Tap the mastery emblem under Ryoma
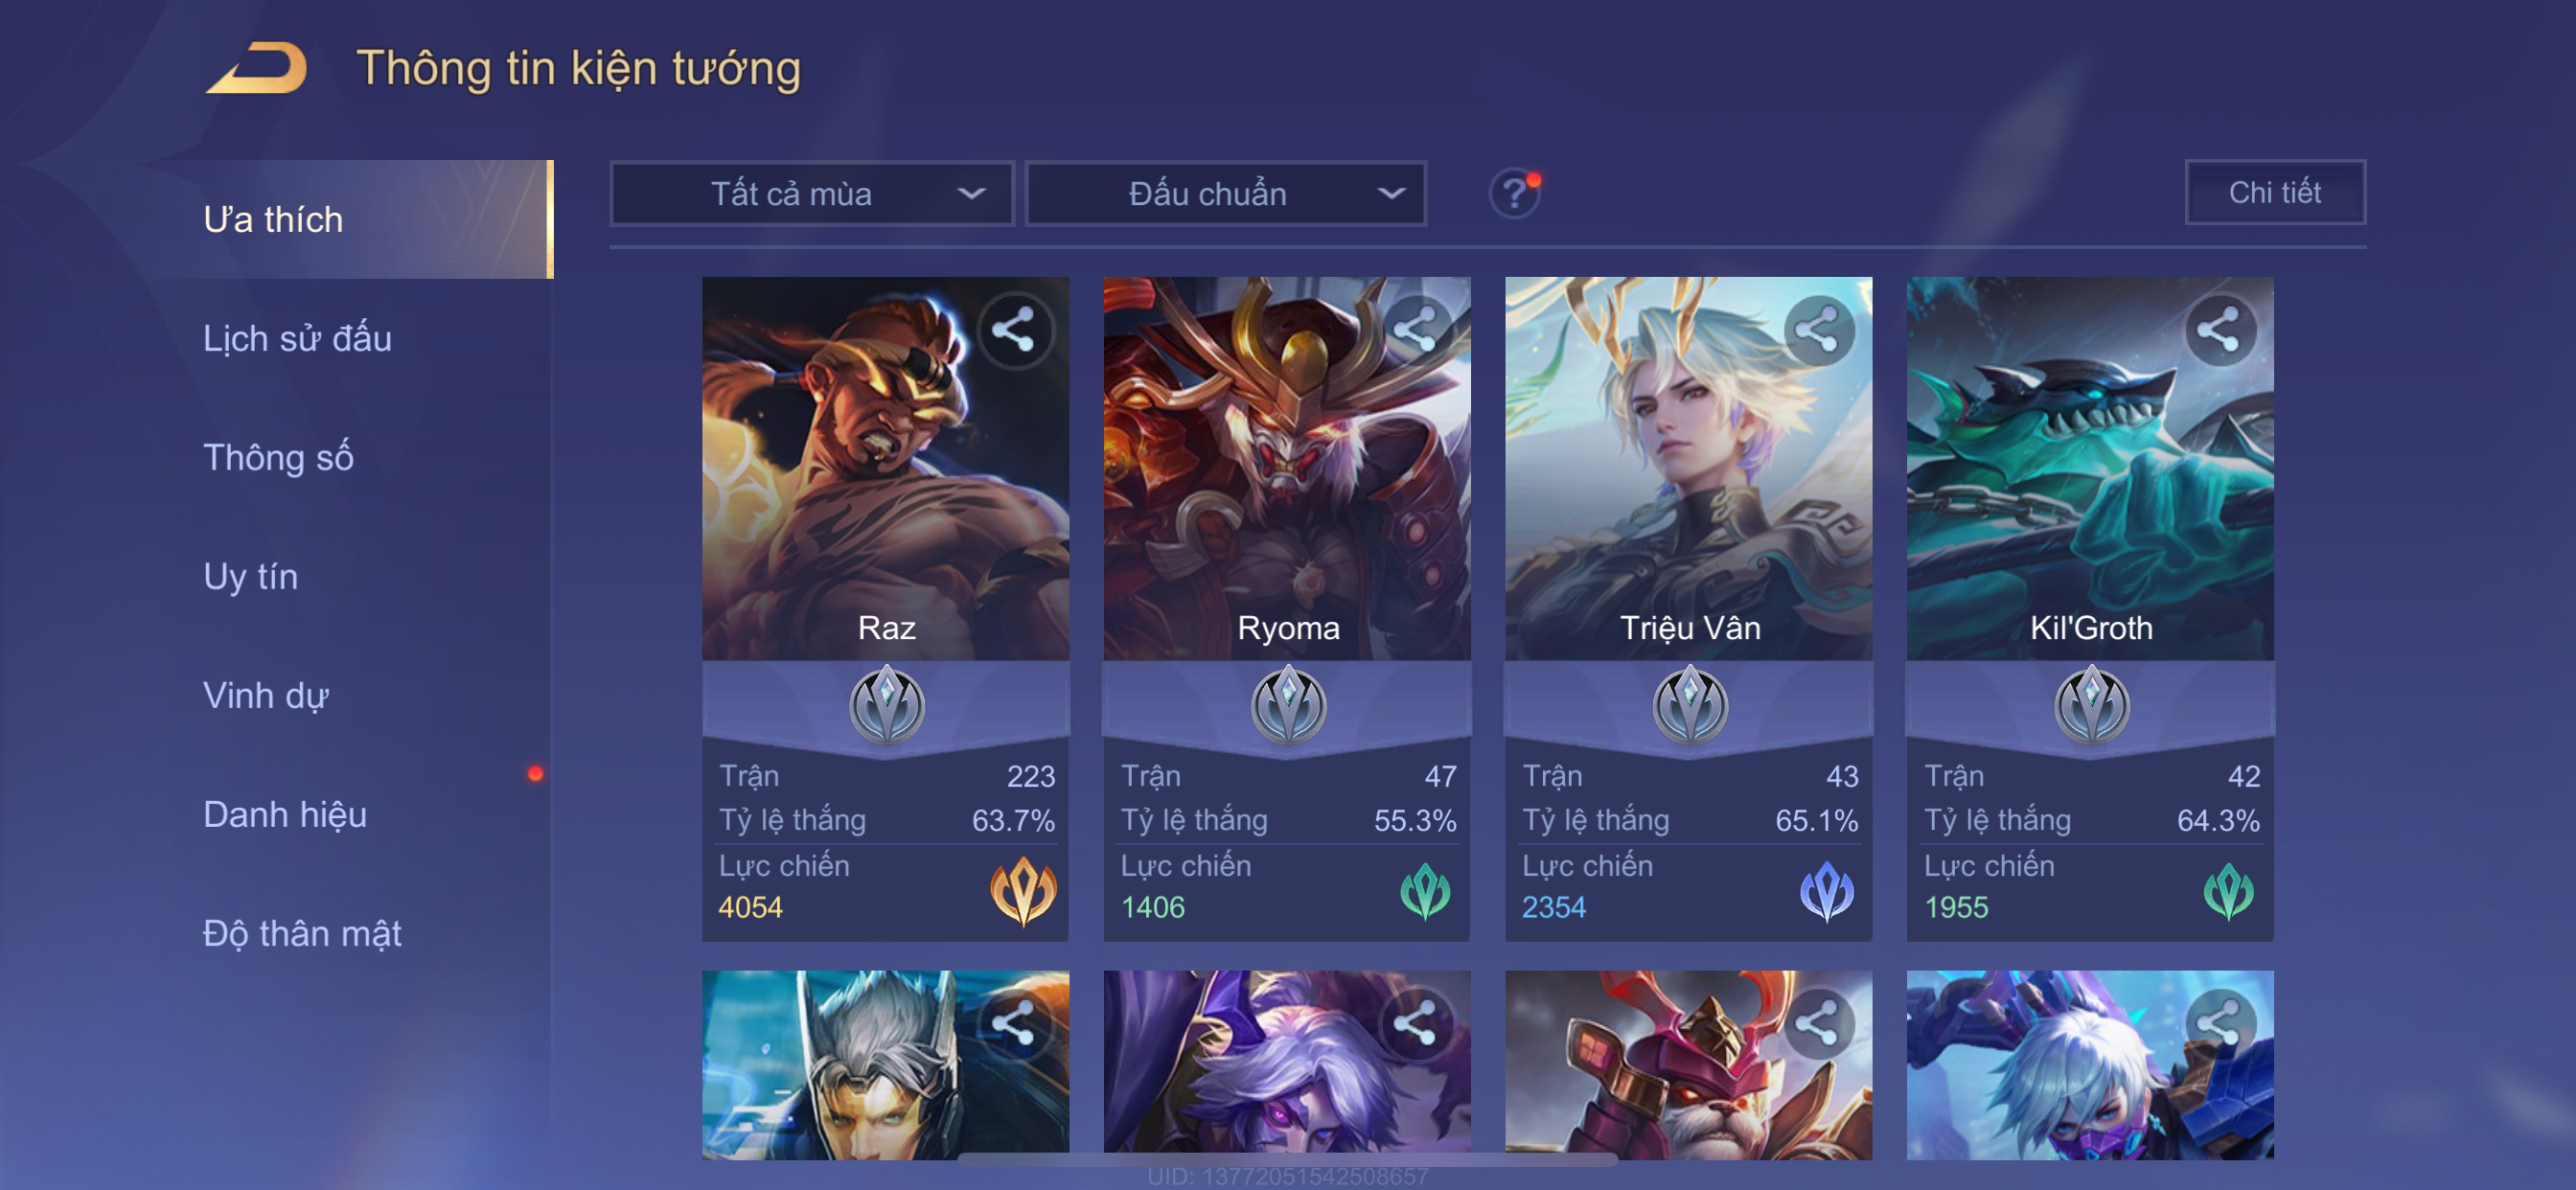Viewport: 2576px width, 1190px height. pos(1288,705)
